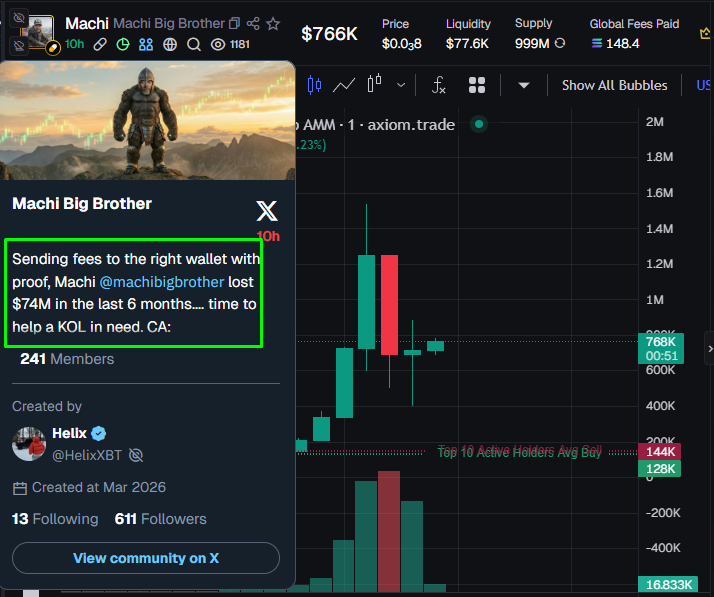
Task: Click View community on X button
Action: click(146, 558)
